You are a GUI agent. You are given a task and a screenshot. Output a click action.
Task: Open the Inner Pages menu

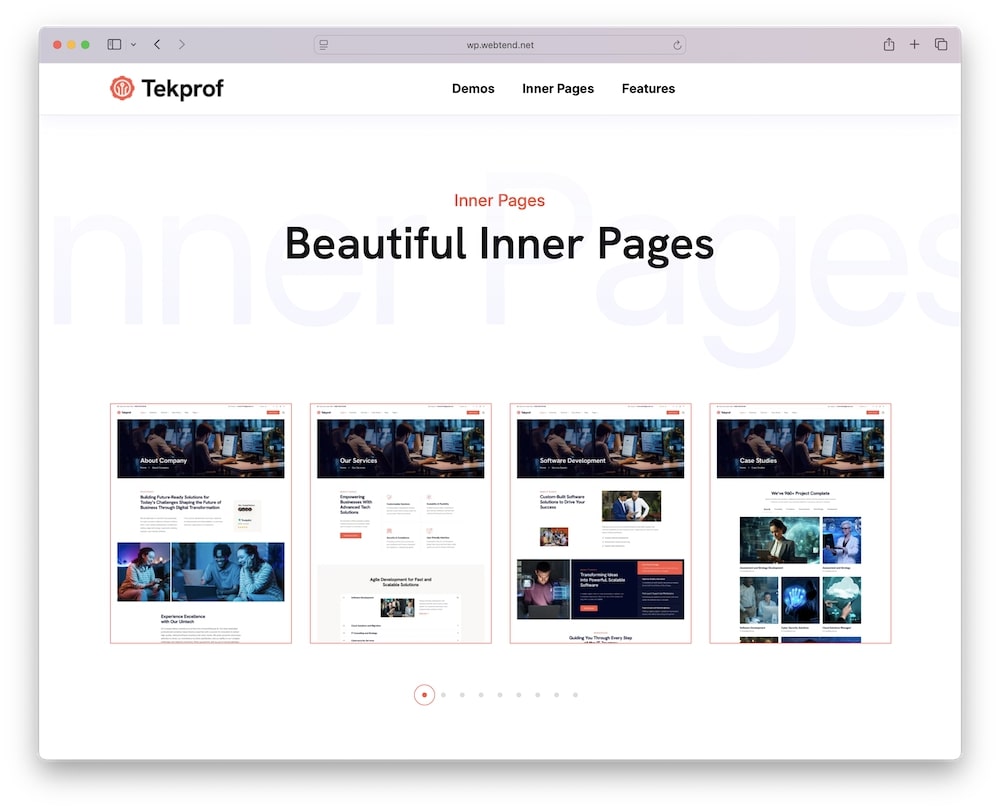point(558,89)
